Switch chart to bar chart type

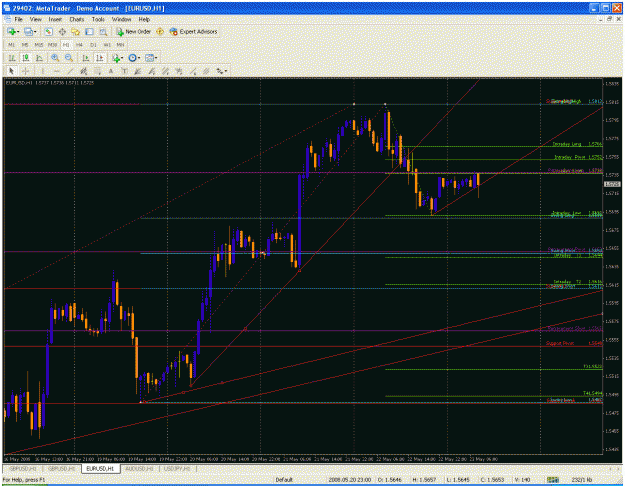pos(12,58)
